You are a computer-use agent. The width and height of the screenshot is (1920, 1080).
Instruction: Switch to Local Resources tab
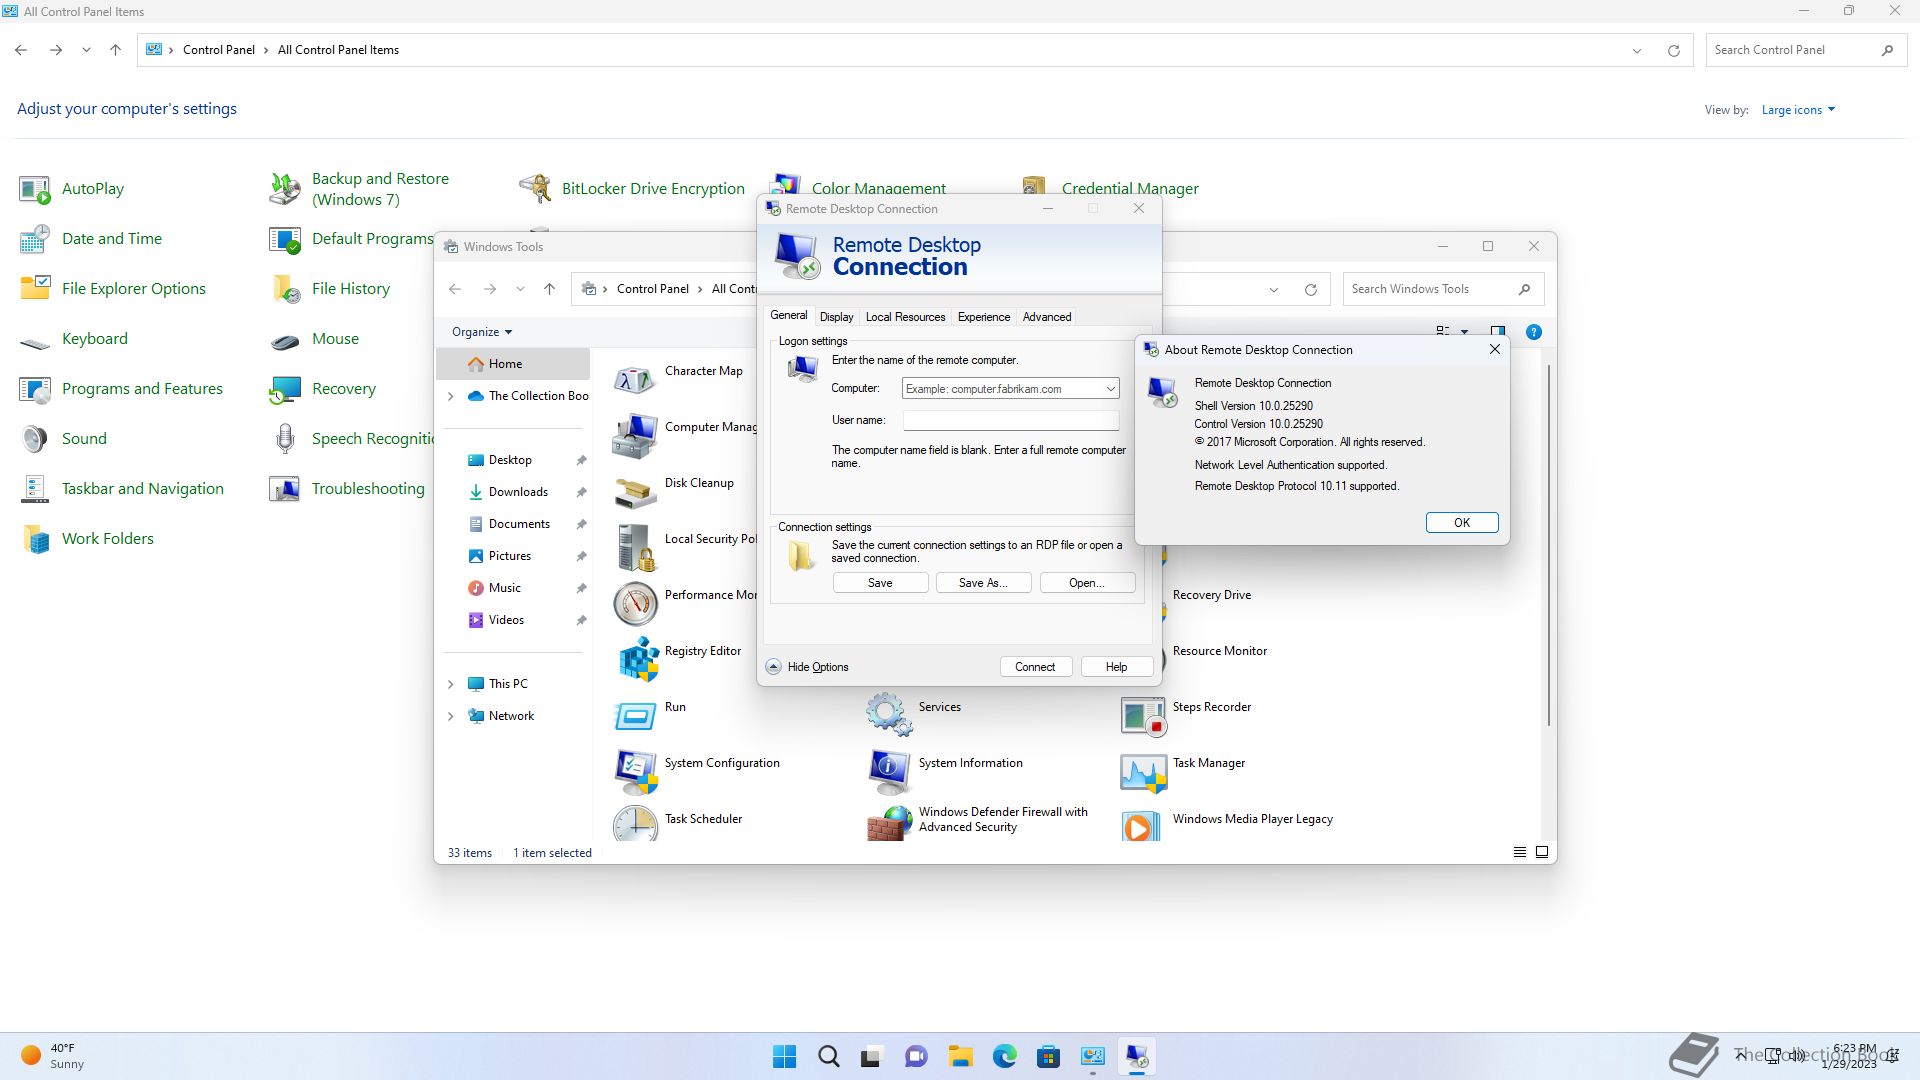click(905, 317)
